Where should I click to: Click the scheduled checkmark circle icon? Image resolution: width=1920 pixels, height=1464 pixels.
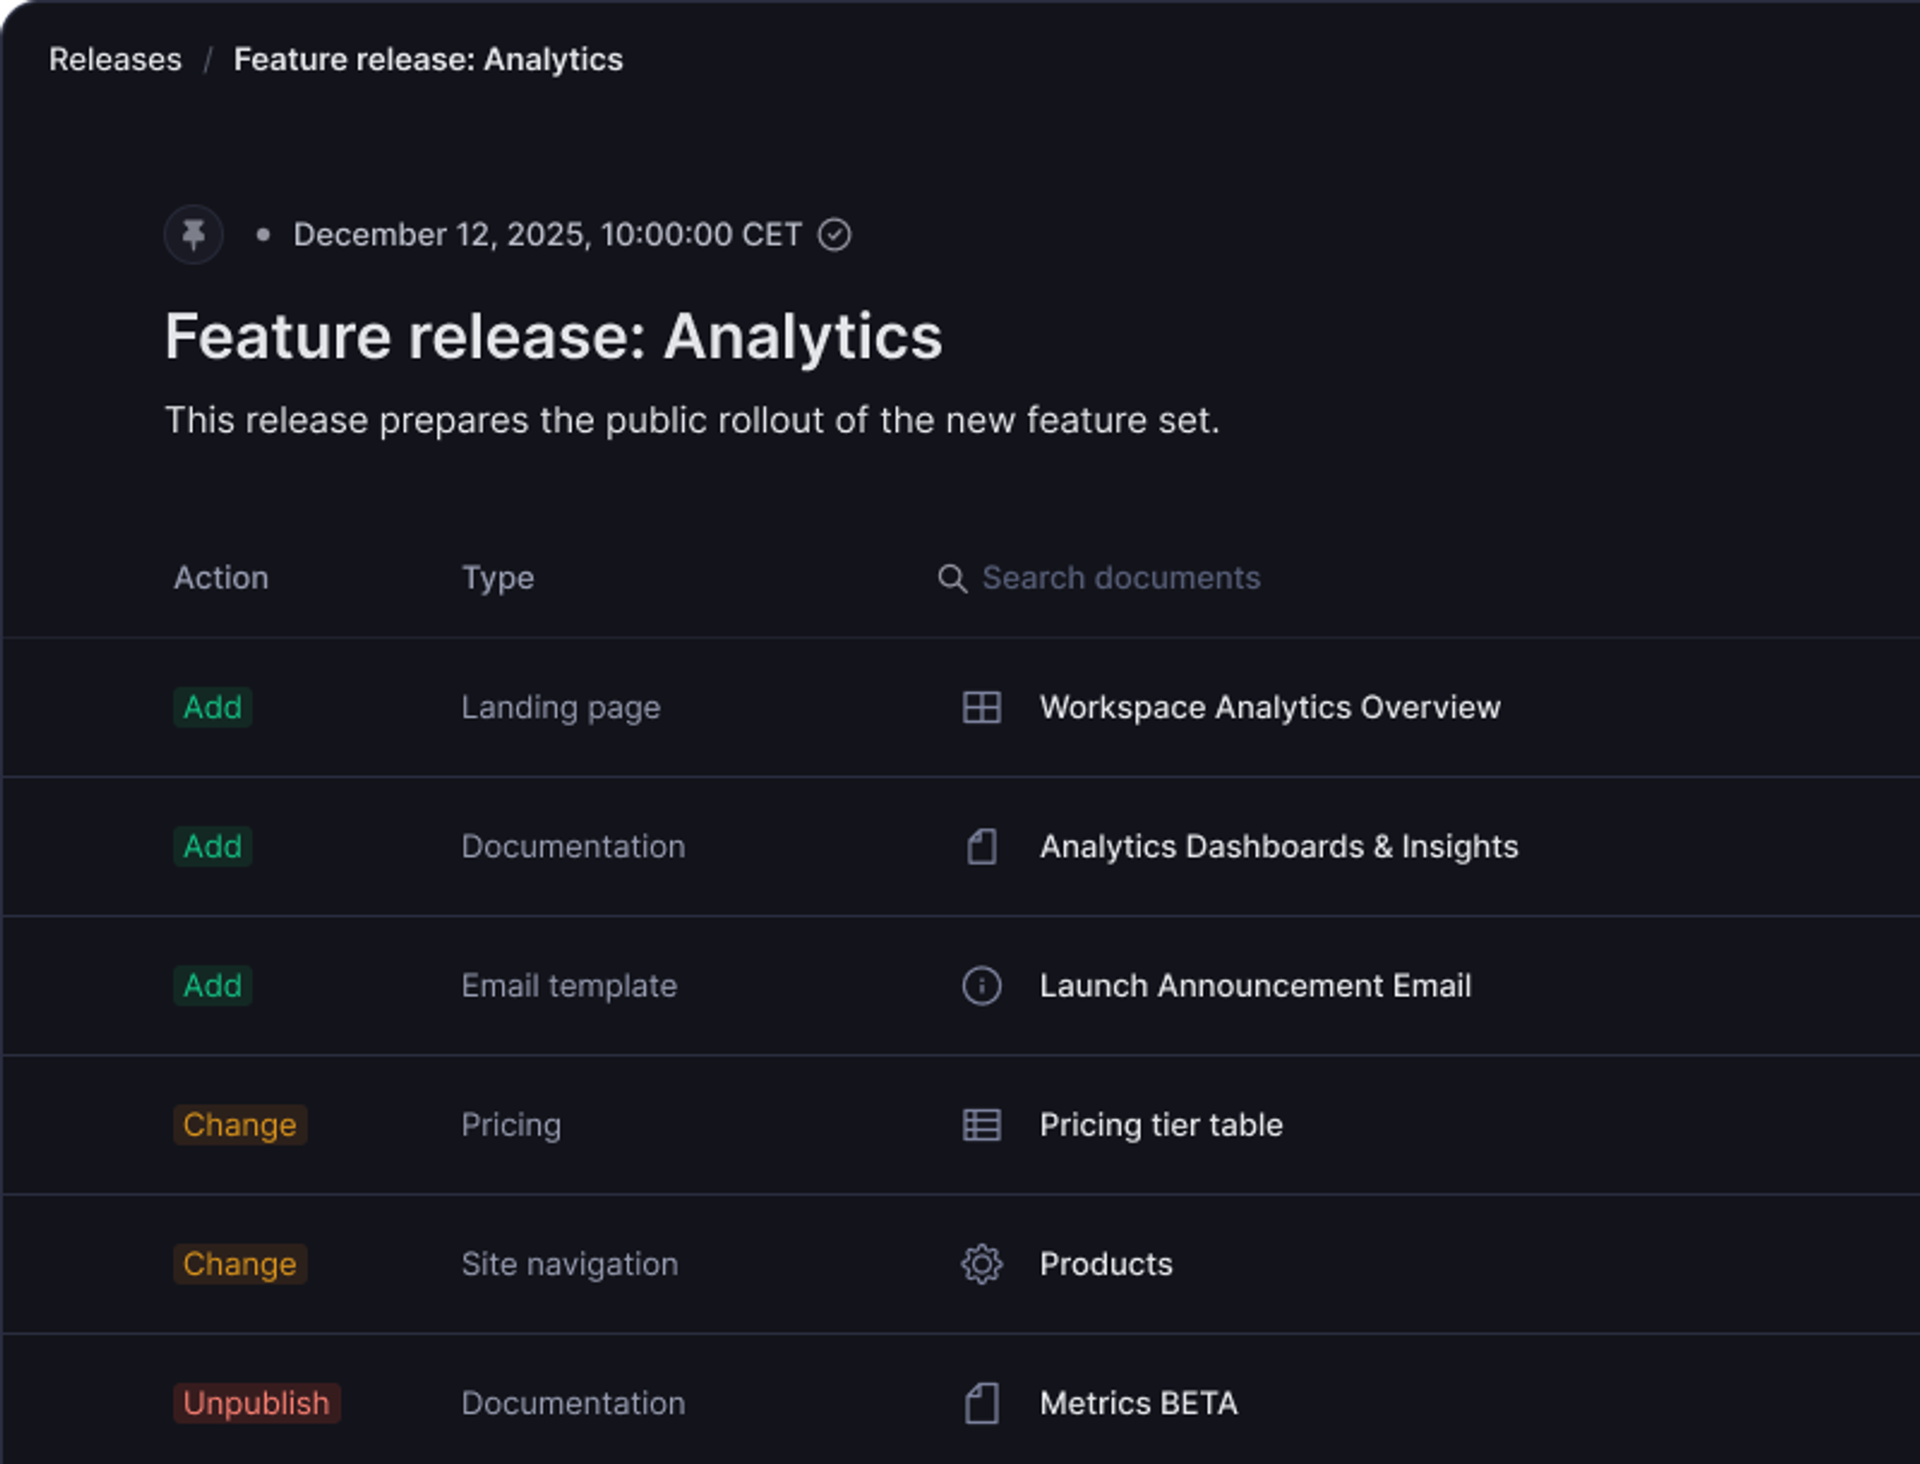[834, 235]
